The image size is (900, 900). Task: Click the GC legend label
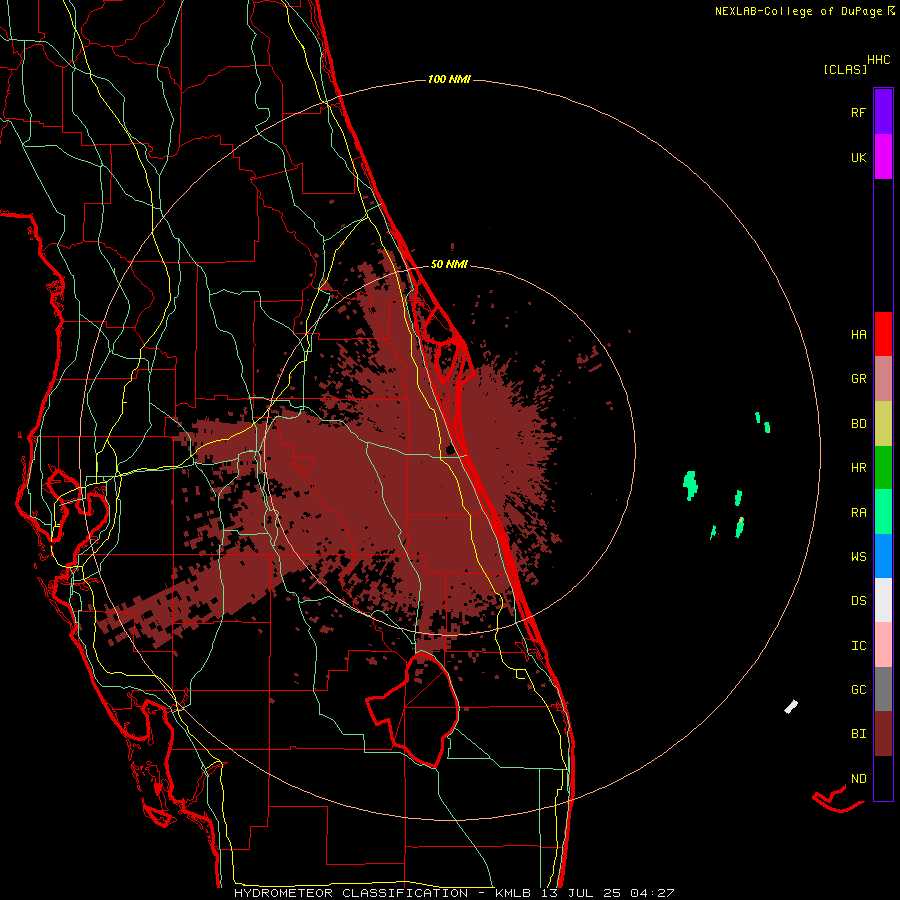tap(858, 689)
